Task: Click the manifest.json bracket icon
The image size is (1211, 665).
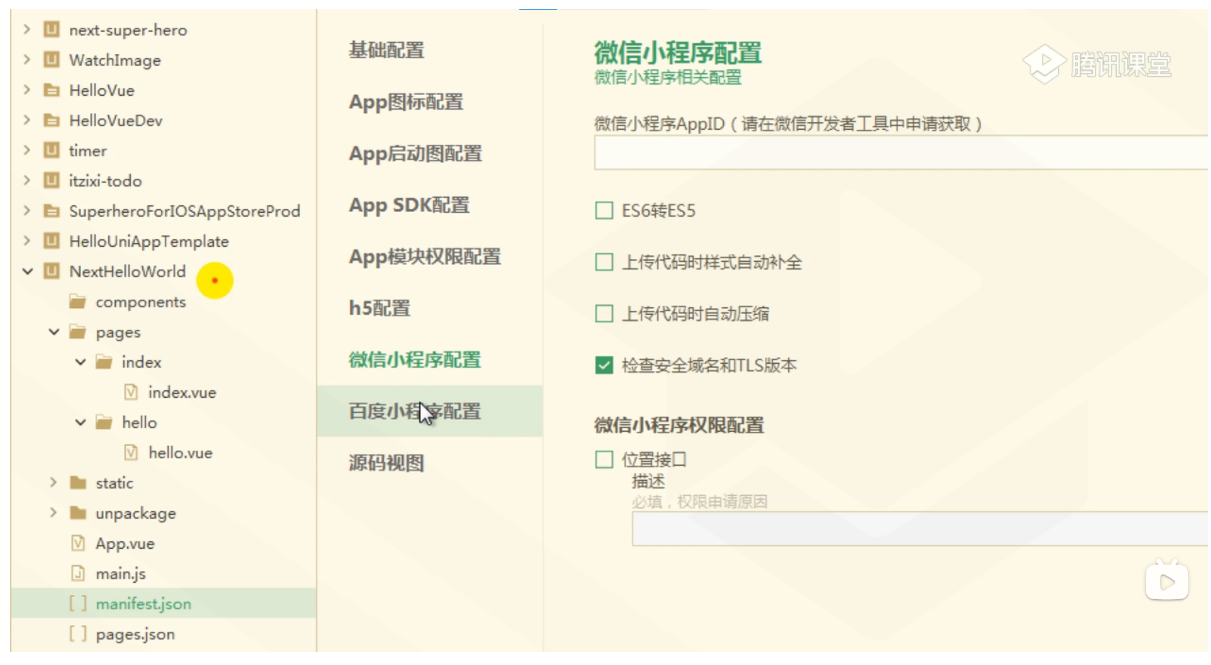Action: [x=78, y=603]
